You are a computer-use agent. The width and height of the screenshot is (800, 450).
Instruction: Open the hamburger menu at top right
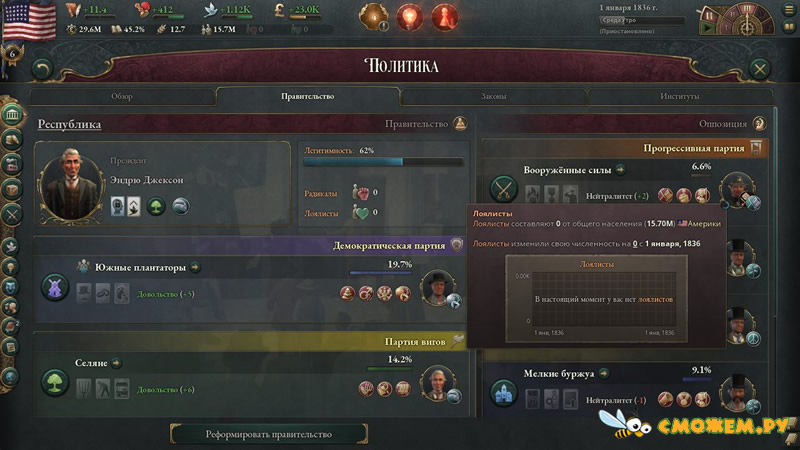pos(789,9)
